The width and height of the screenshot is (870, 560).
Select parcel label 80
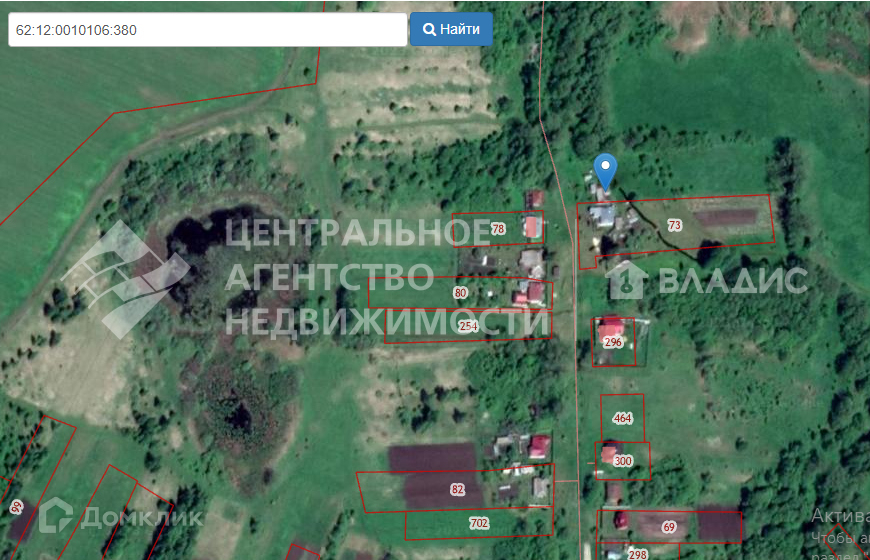tap(460, 292)
